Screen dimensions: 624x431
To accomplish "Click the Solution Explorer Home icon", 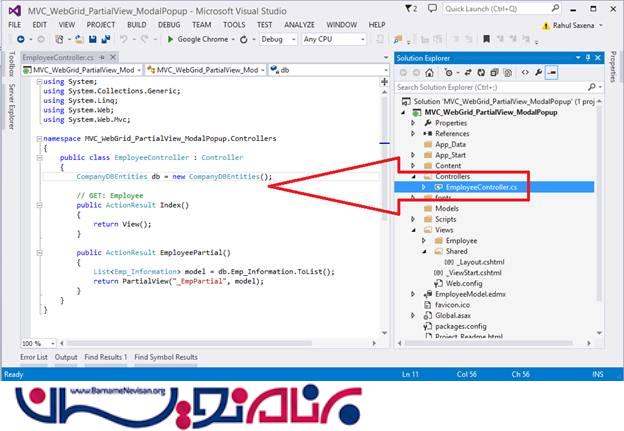I will pos(429,72).
